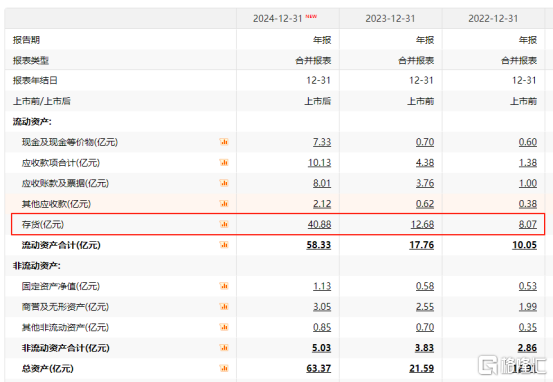
Task: Open chart icon for 其他非流动资产 row
Action: pos(224,327)
